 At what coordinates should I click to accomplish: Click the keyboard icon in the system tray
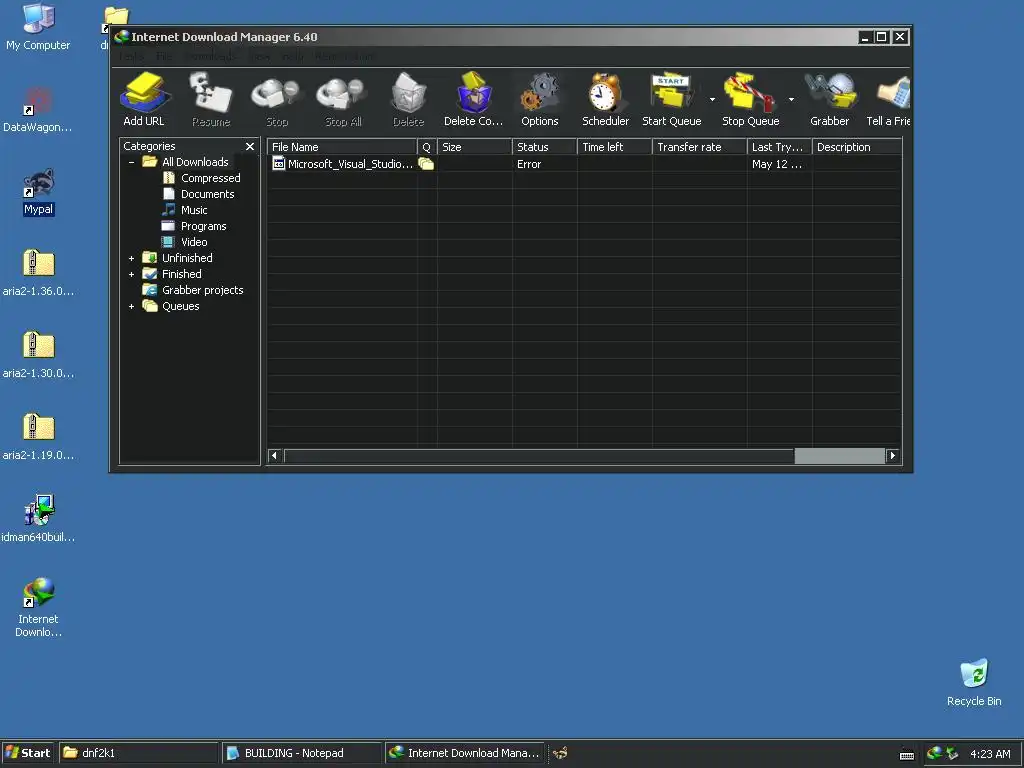click(906, 754)
